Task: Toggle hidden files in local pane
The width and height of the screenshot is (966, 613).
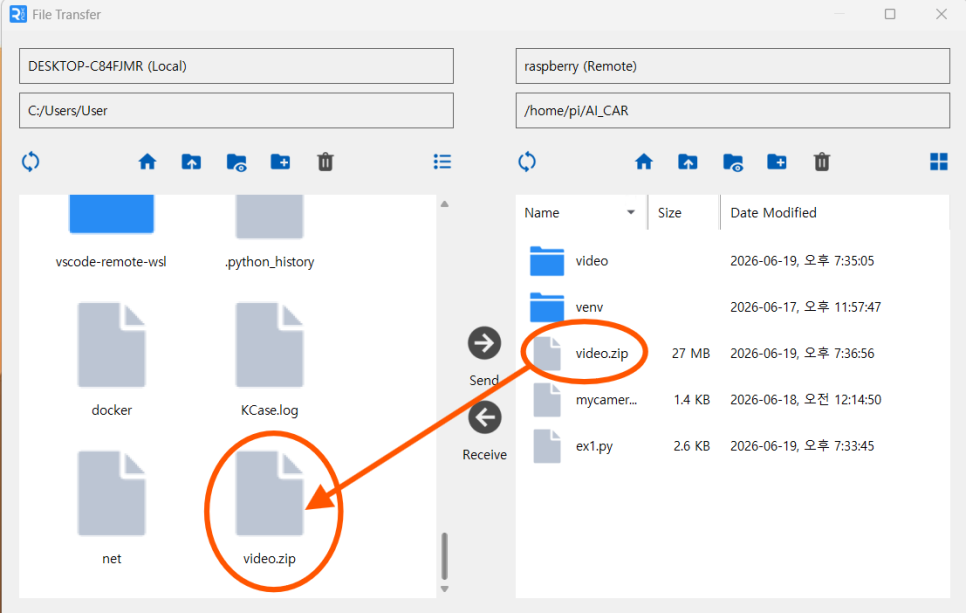Action: (x=237, y=163)
